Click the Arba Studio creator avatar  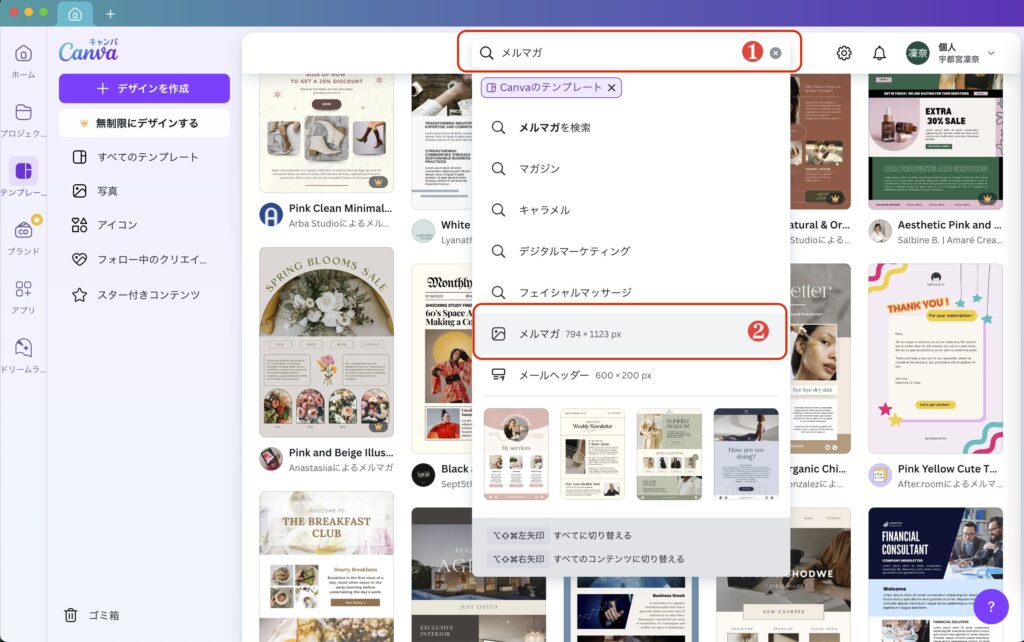pos(271,214)
